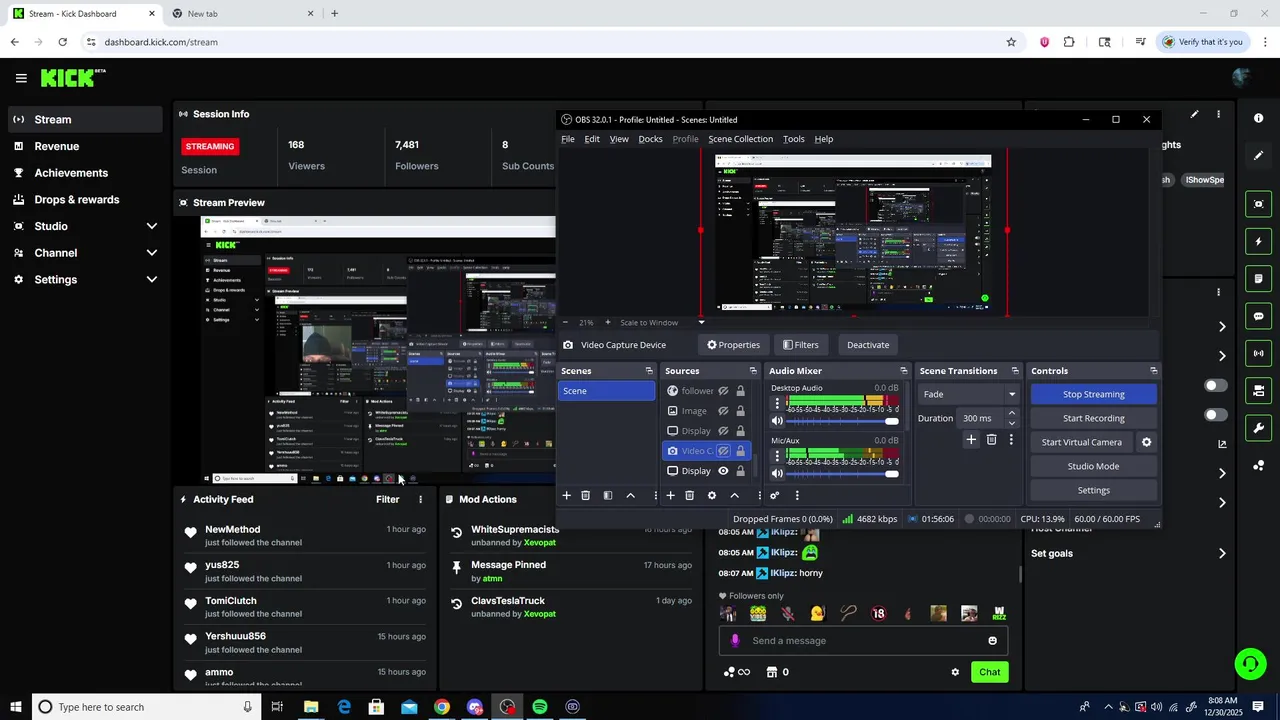Viewport: 1280px width, 720px height.
Task: Toggle lock on the Image source
Action: click(x=740, y=411)
